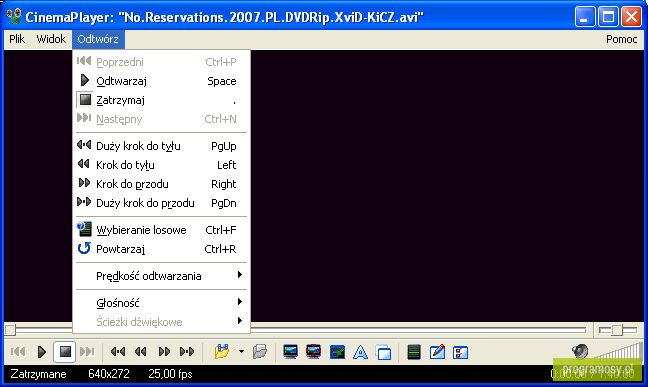The height and width of the screenshot is (387, 648).
Task: Minimize the CinemaPlayer window
Action: click(x=585, y=17)
